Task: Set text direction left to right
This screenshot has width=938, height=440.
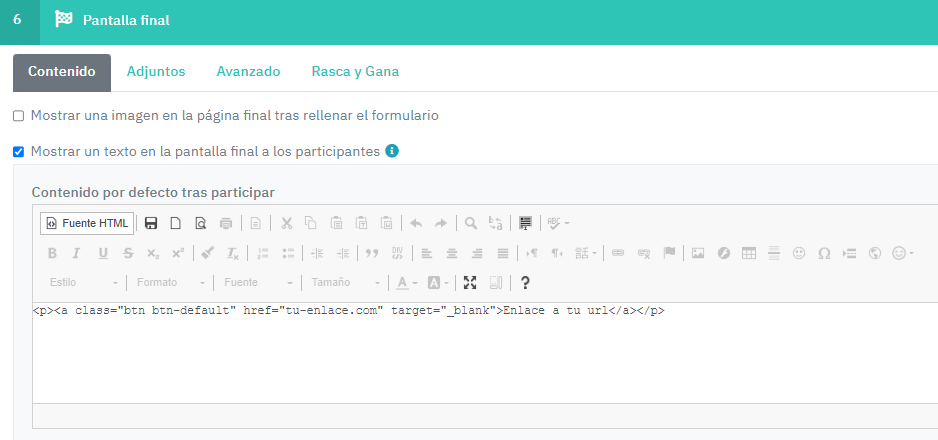Action: pyautogui.click(x=532, y=253)
